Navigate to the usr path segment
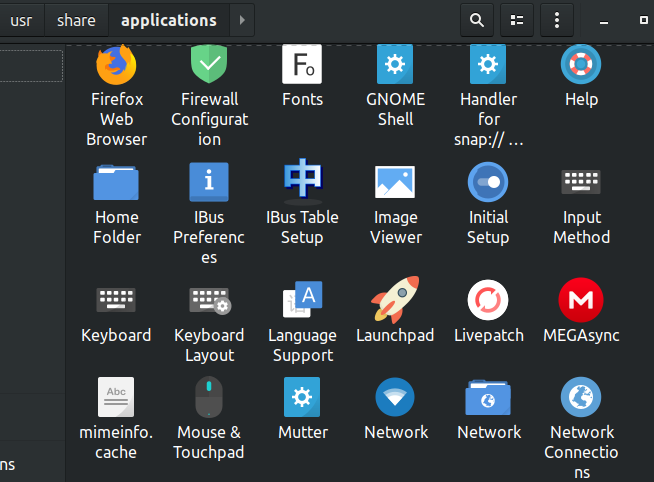 tap(21, 20)
